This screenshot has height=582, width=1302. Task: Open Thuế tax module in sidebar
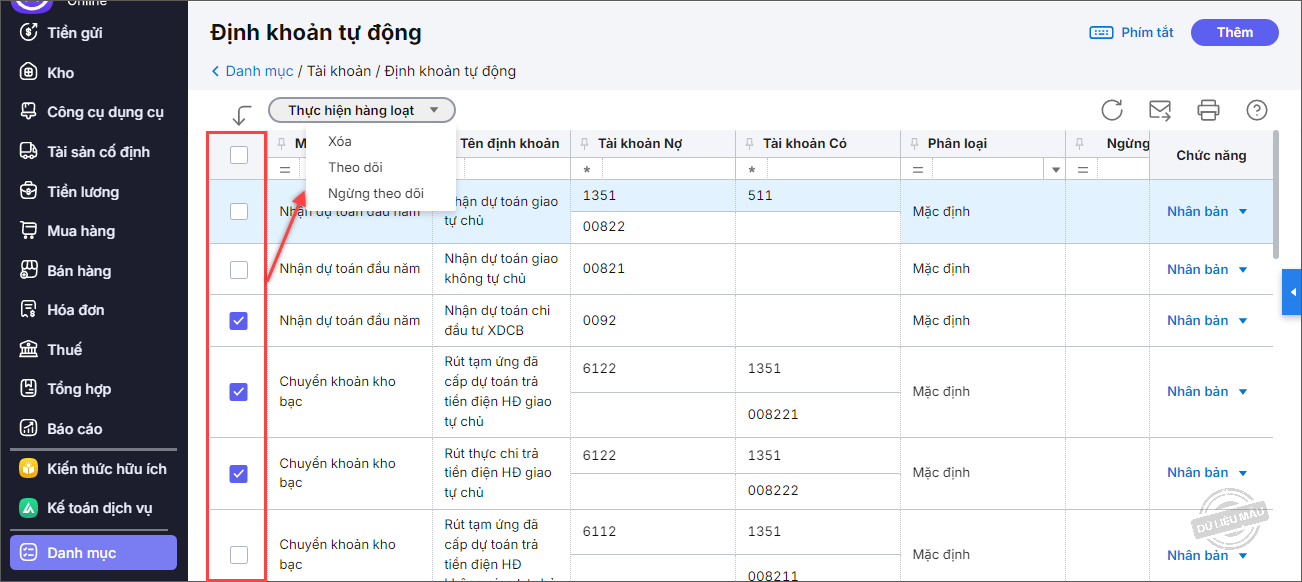[64, 350]
